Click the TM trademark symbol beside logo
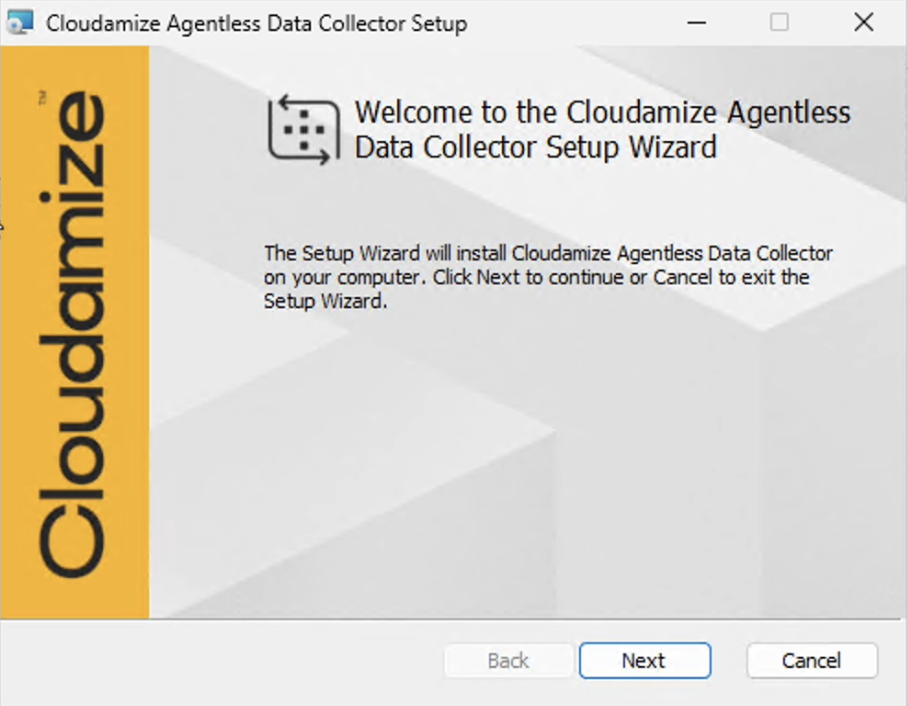The image size is (908, 706). 42,97
